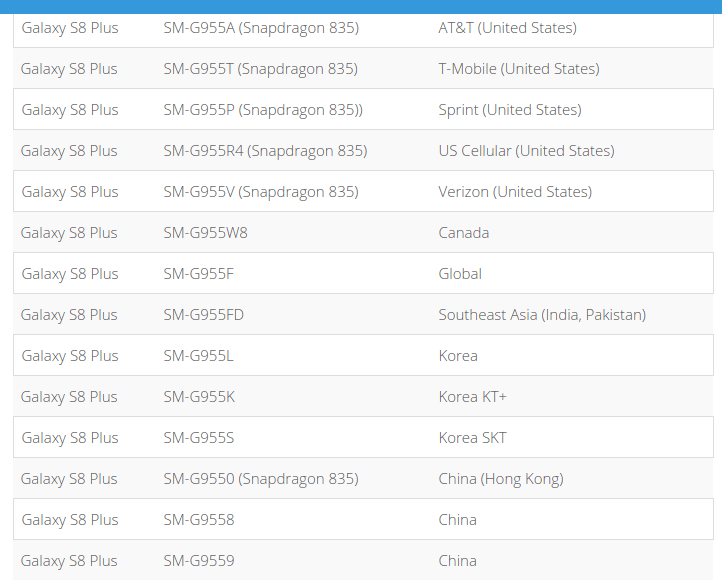Click the Korea region in SM-G955L row

(x=458, y=356)
